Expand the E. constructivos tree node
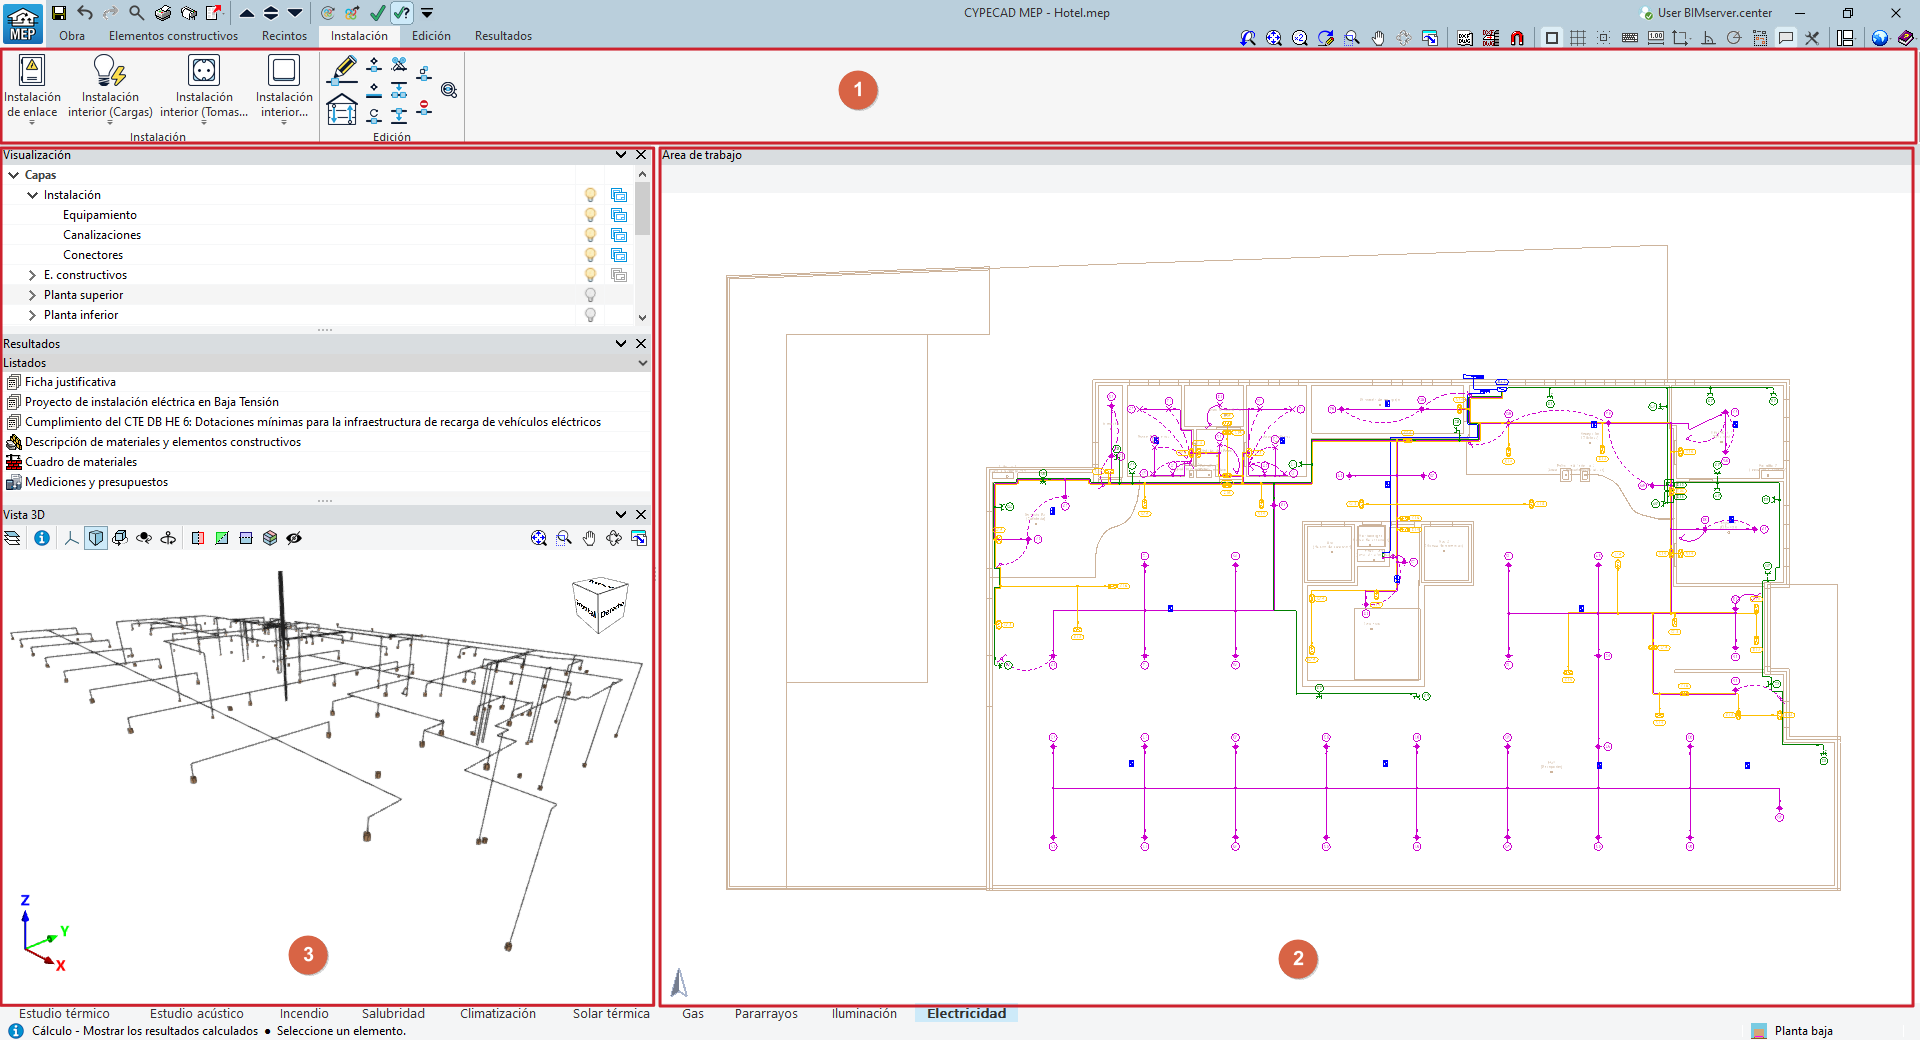The height and width of the screenshot is (1040, 1920). [32, 275]
